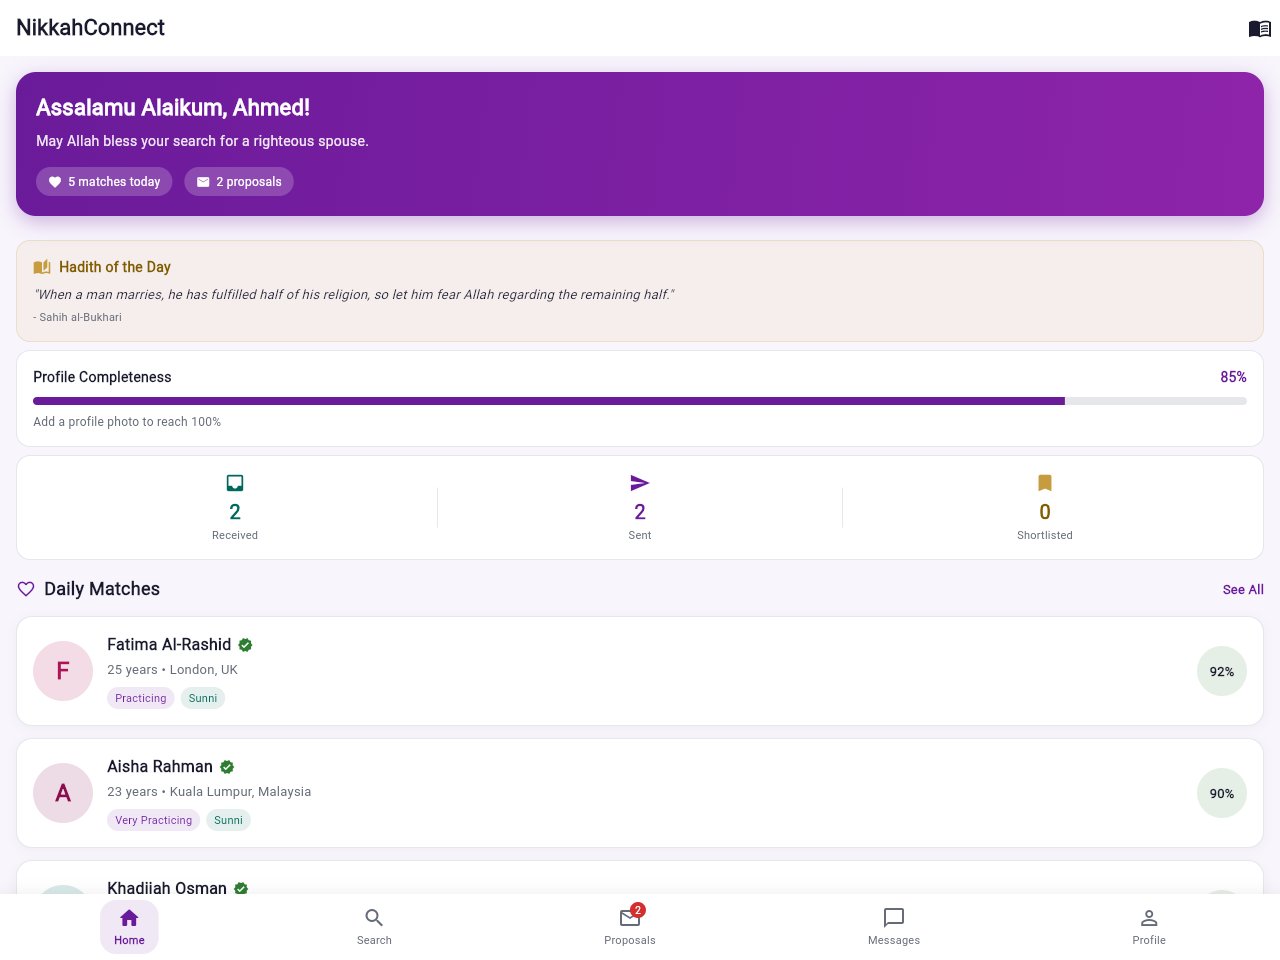Image resolution: width=1280 pixels, height=960 pixels.
Task: Click the Received count number 2
Action: [235, 512]
